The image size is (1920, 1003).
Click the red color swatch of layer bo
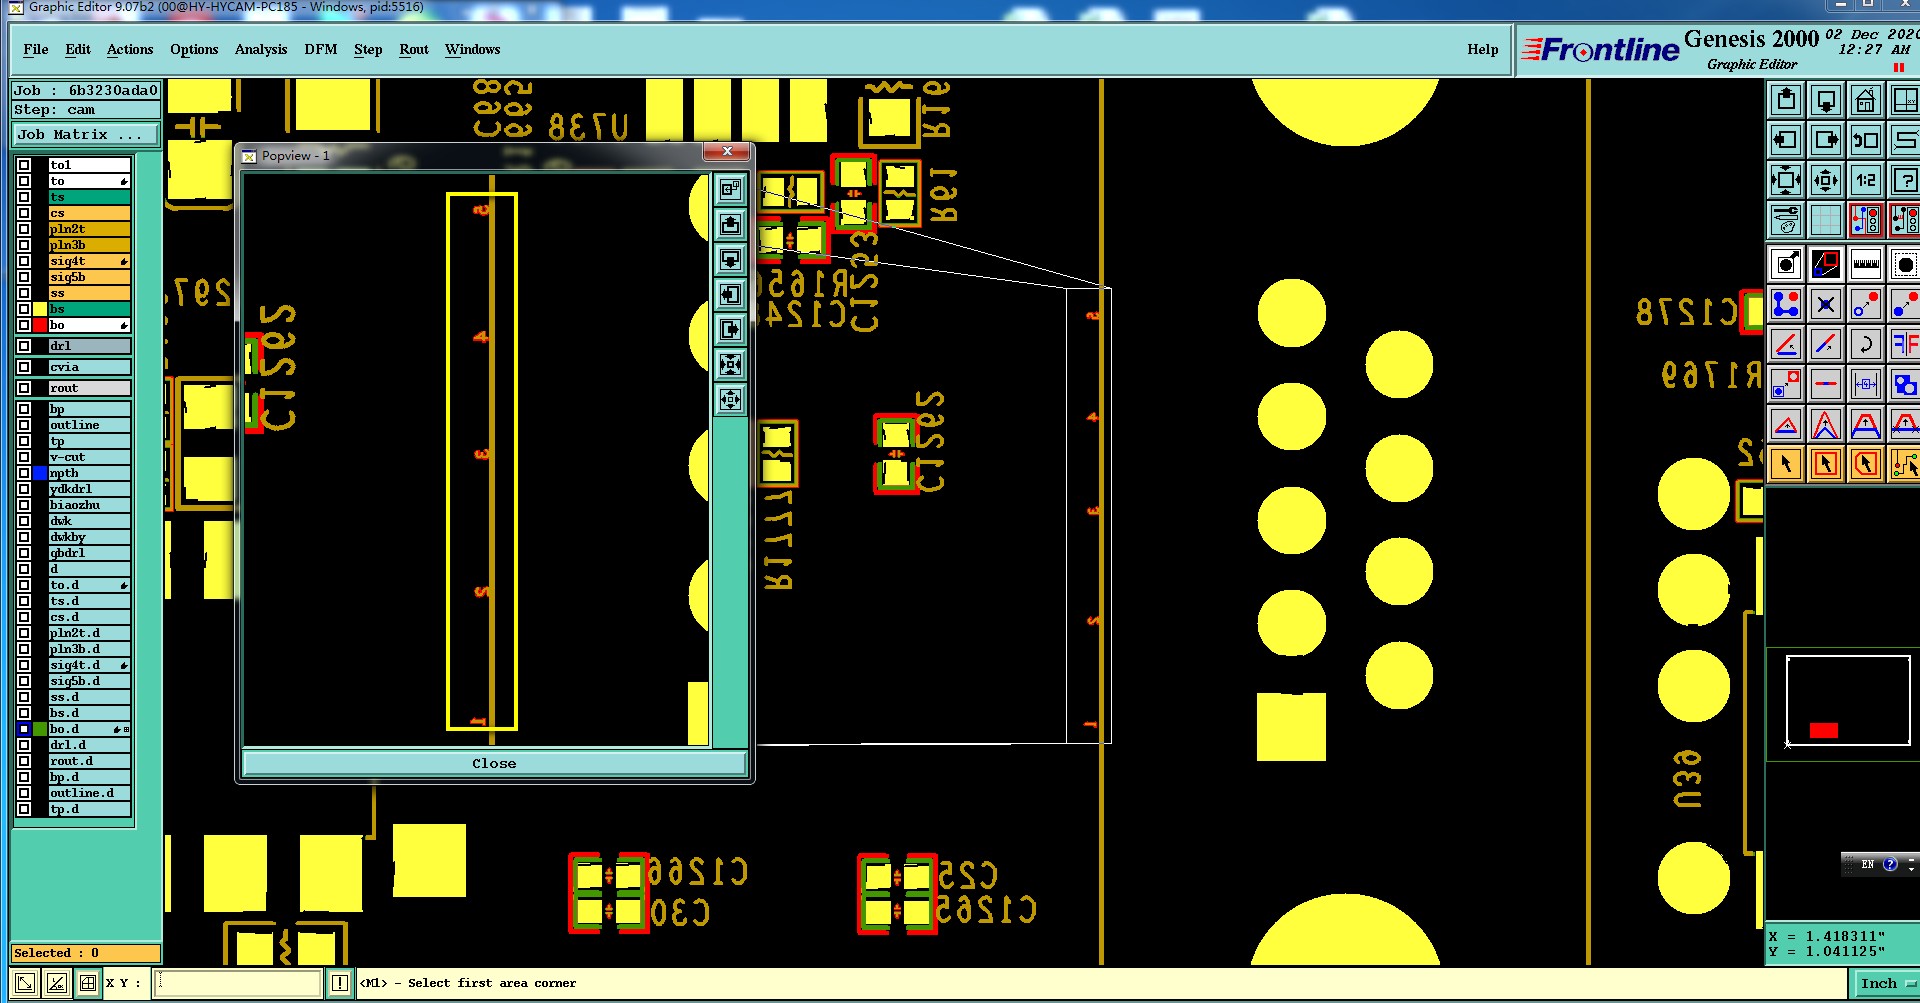[x=40, y=325]
